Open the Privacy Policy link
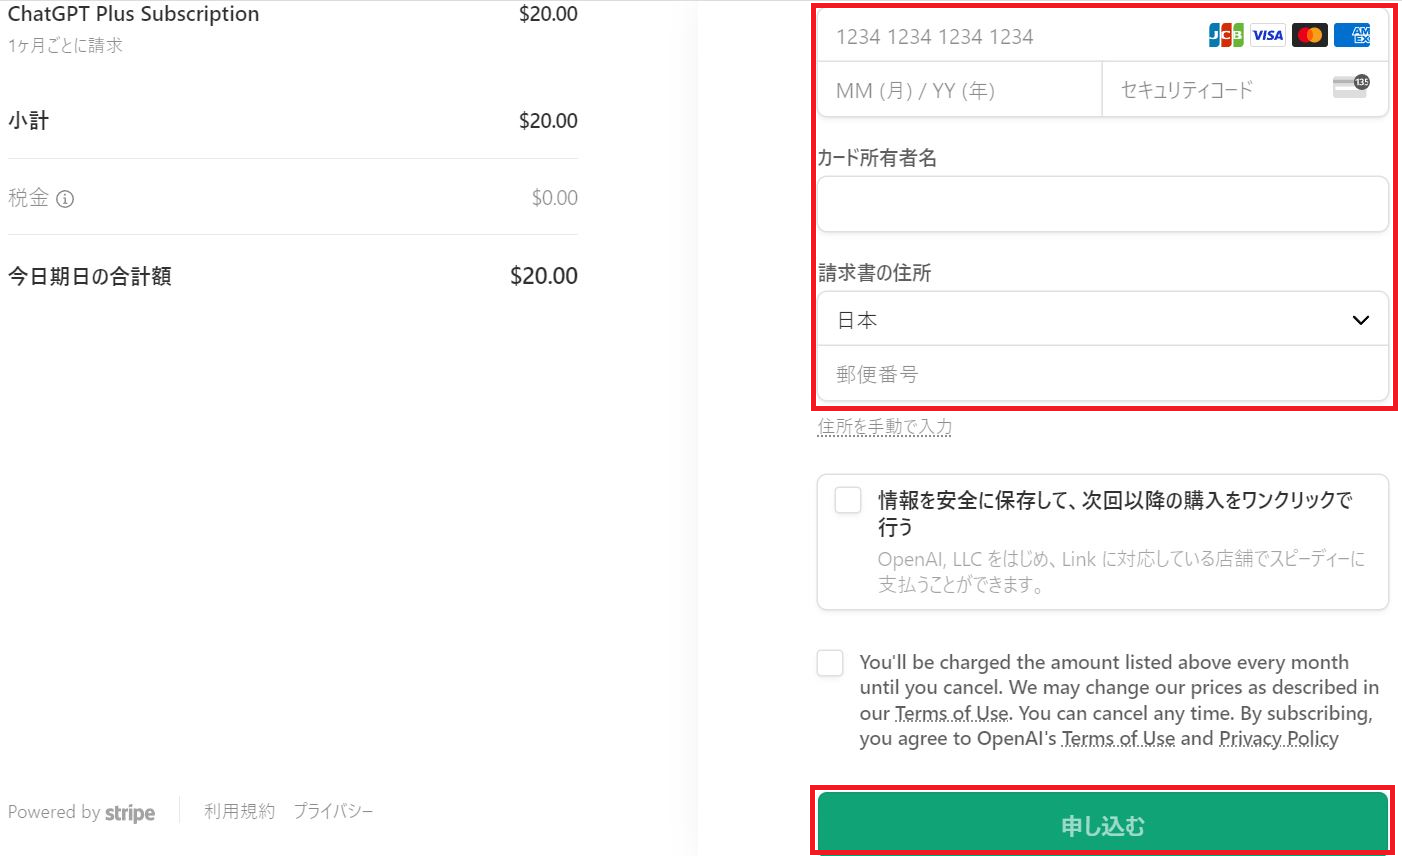The image size is (1402, 856). pyautogui.click(x=1278, y=739)
